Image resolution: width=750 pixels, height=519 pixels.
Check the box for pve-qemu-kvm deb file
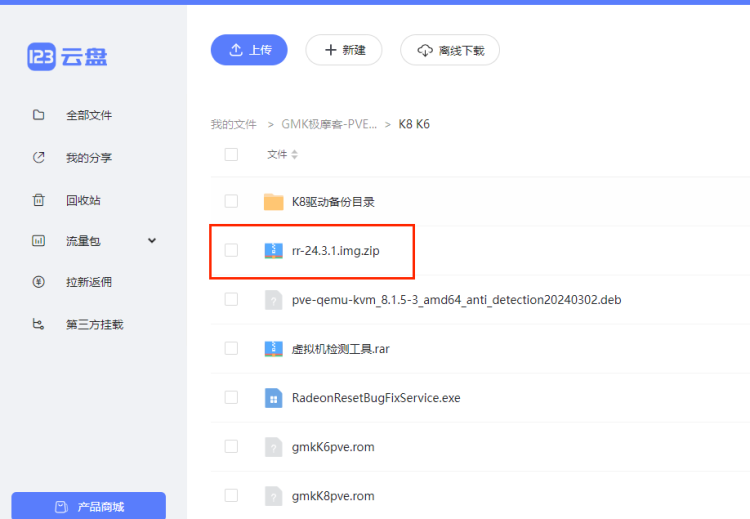coord(232,299)
